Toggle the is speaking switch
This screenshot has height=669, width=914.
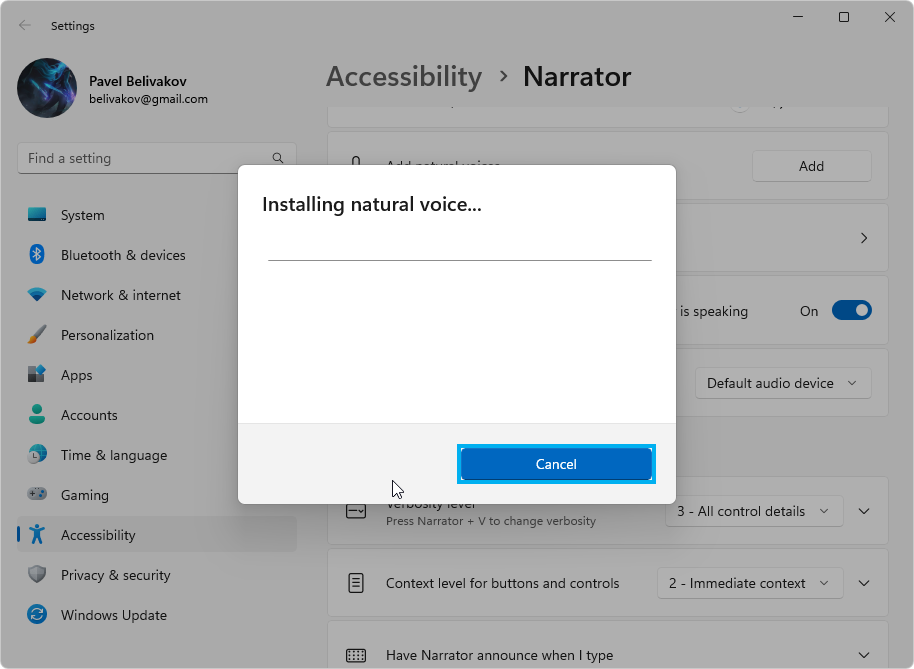[x=852, y=311]
